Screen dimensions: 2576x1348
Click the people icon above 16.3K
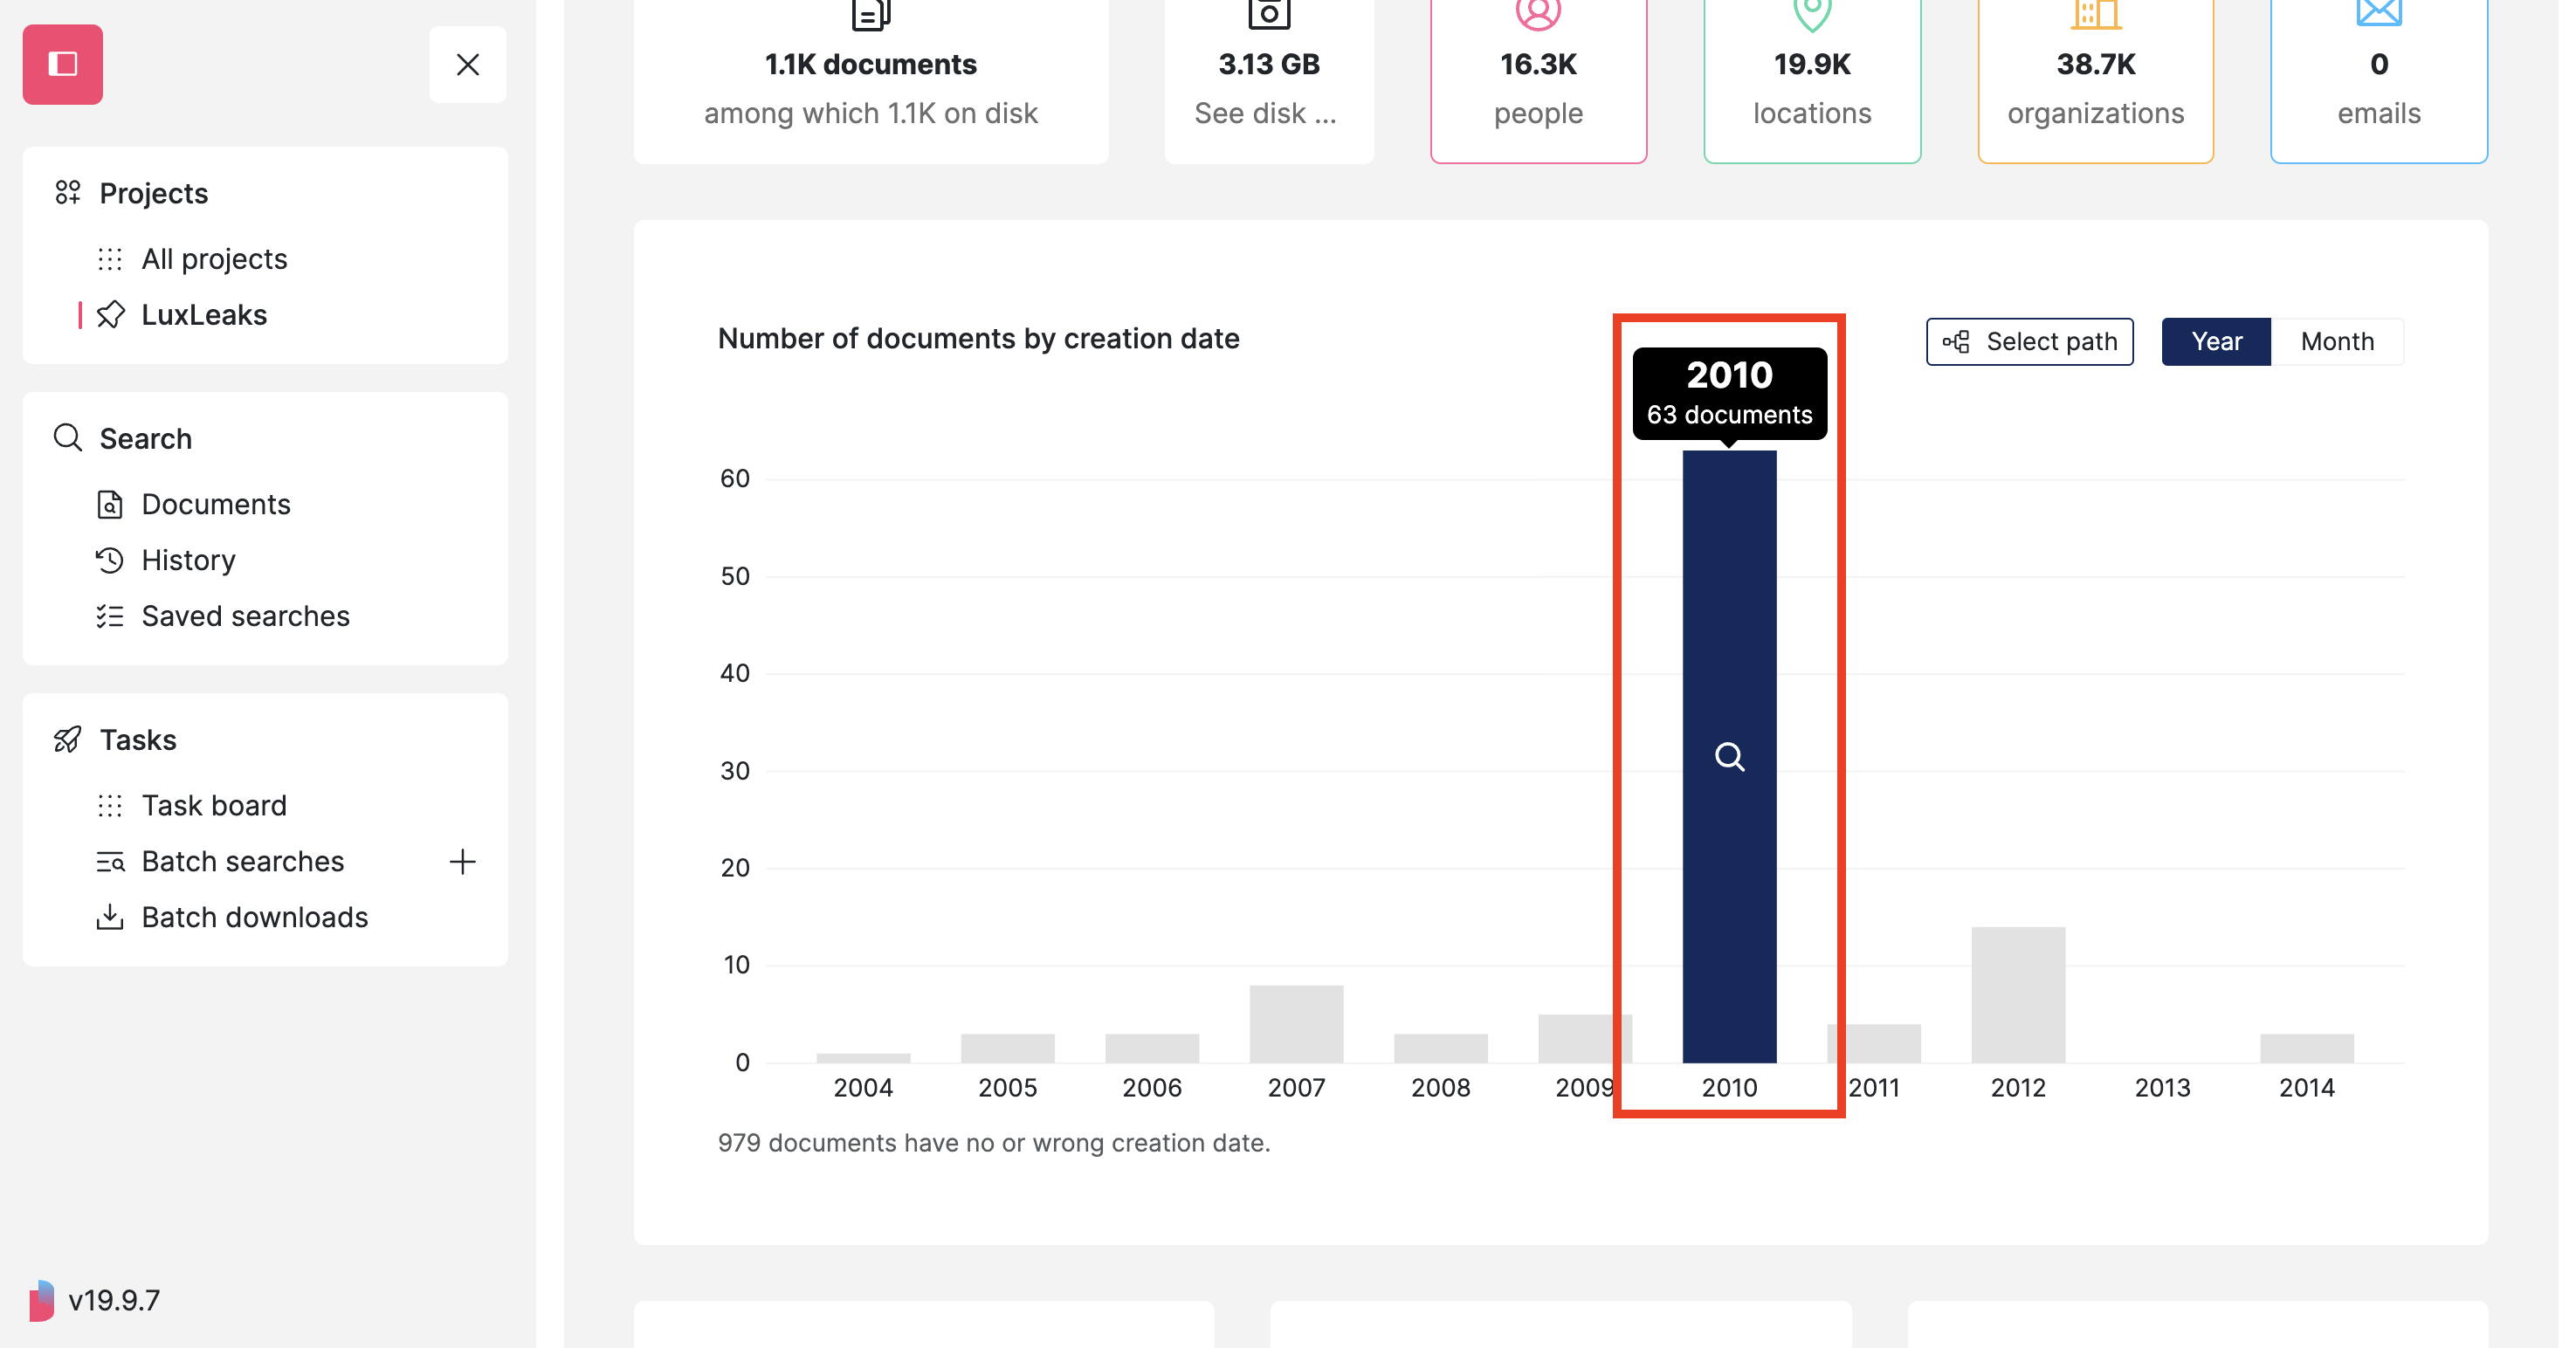point(1537,14)
